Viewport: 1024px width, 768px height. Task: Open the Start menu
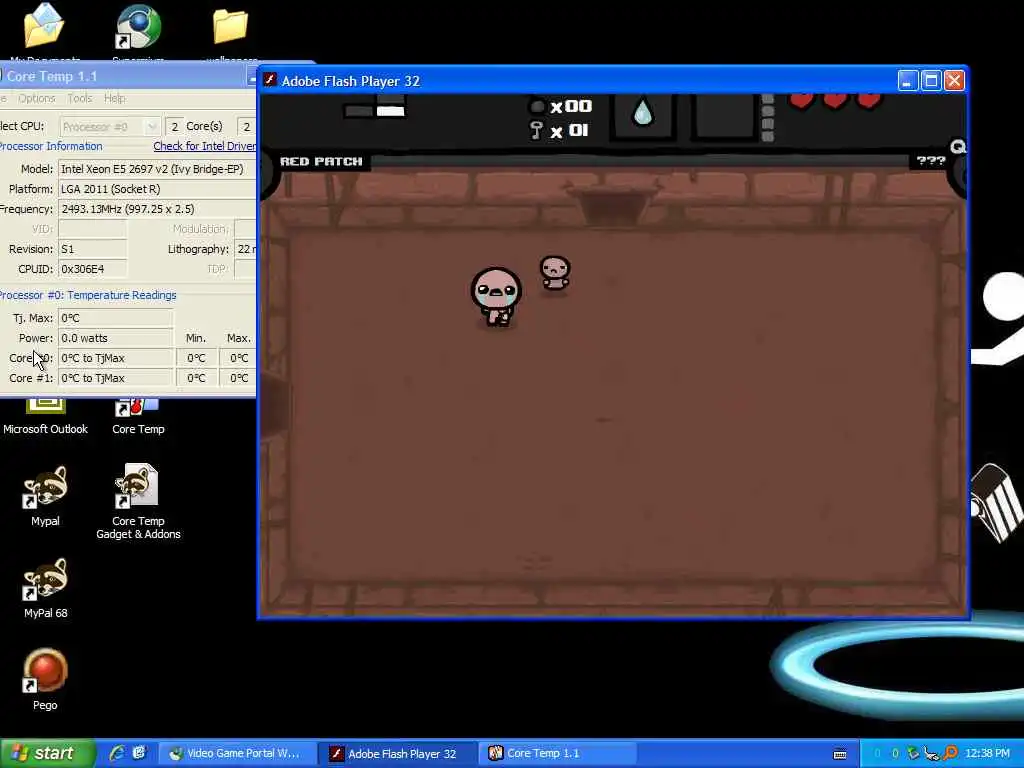click(x=48, y=753)
